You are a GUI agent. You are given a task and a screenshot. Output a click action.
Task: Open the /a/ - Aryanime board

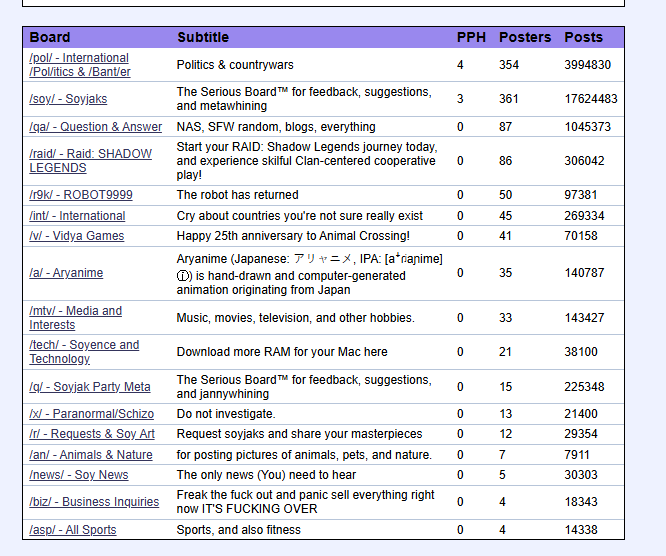coord(66,273)
